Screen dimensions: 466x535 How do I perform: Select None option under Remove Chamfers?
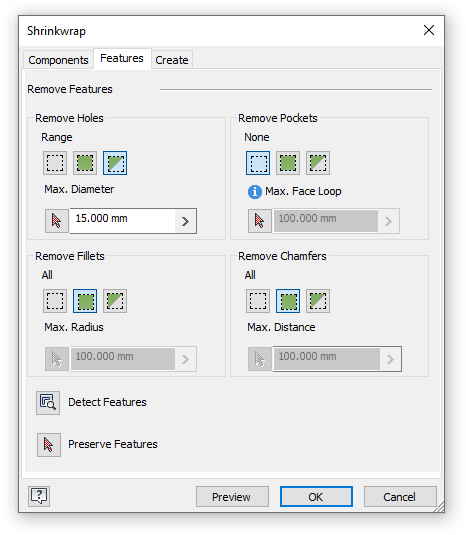click(258, 301)
